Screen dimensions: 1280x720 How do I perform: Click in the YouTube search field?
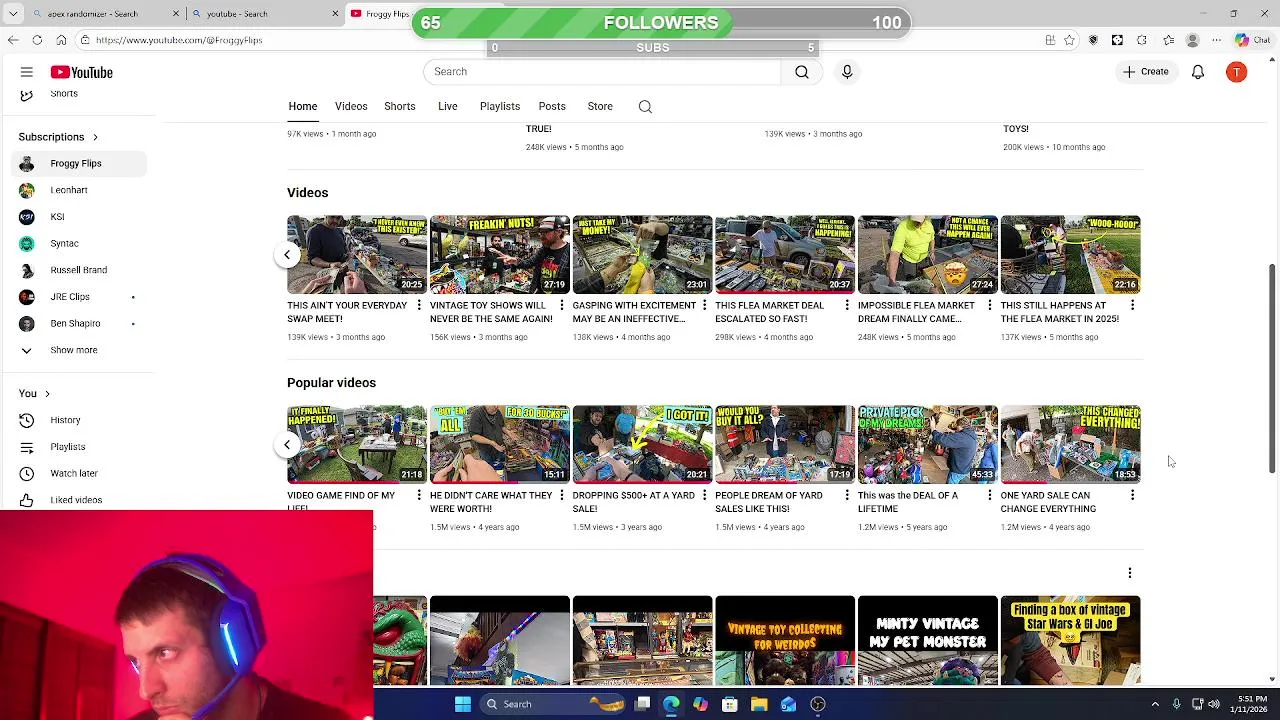(602, 72)
